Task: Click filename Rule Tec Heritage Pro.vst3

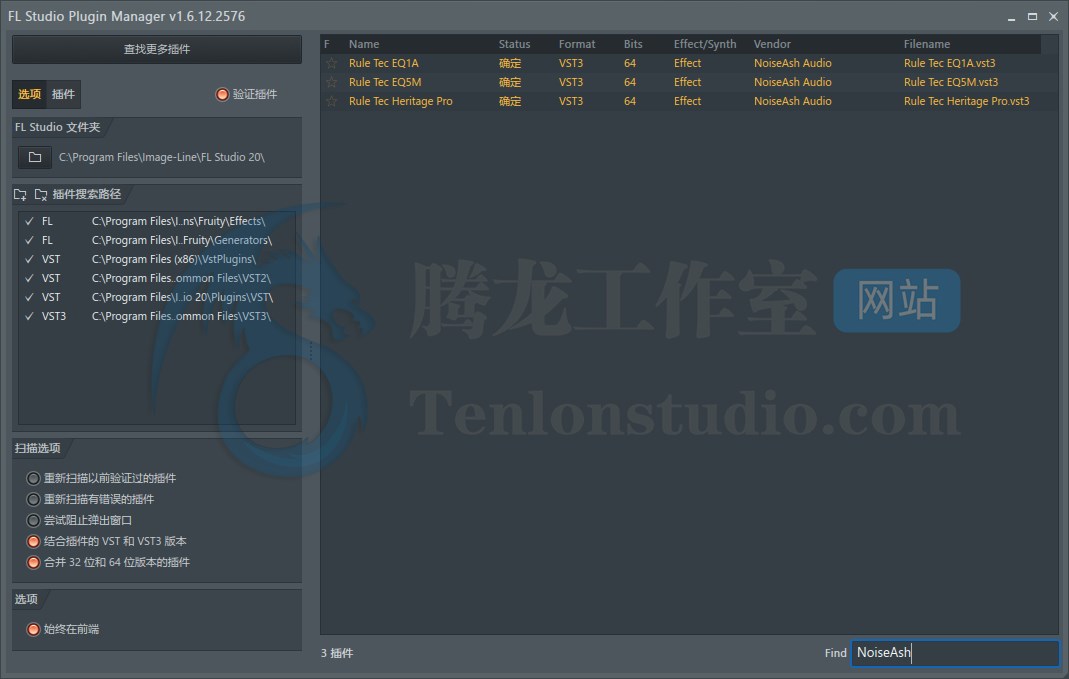Action: coord(967,102)
